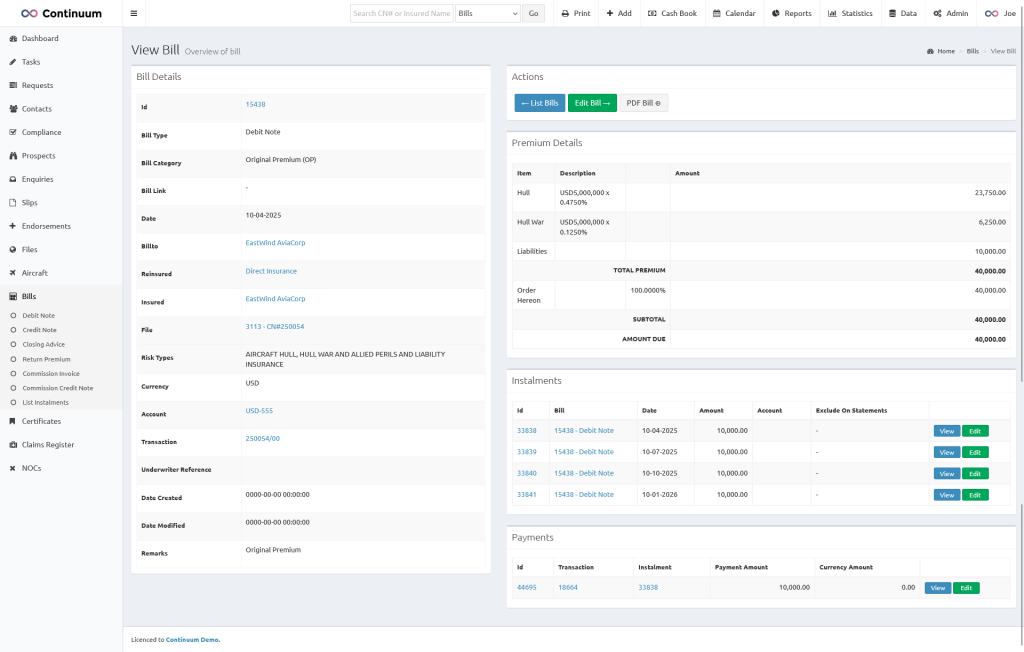Open Closing Advice under Bills
Screen dimensions: 1024x652
44,344
